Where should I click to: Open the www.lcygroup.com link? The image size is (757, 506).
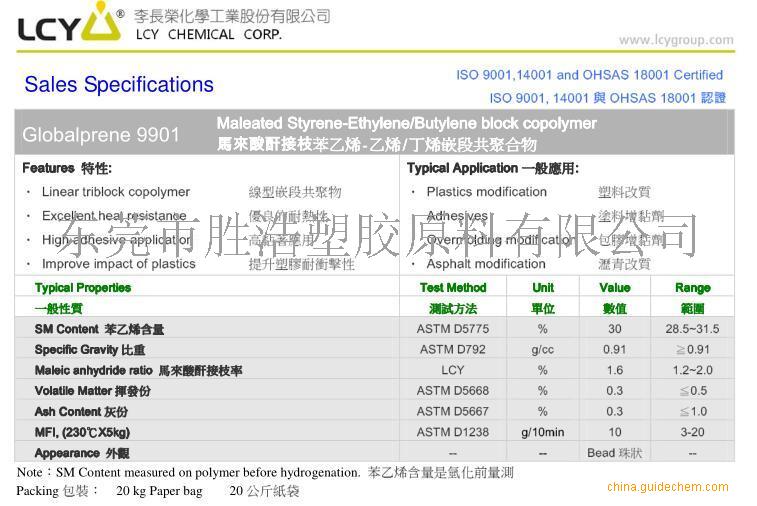676,40
